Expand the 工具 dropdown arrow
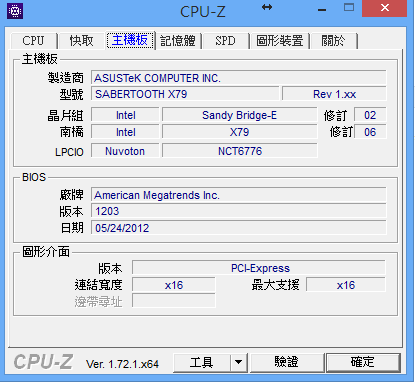The width and height of the screenshot is (415, 382). (239, 362)
